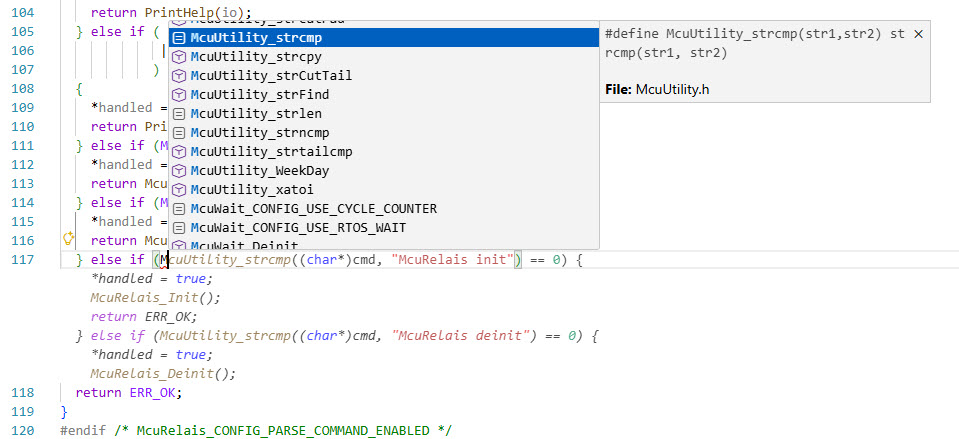Choose the McuUtility_strCutTail suggestion
This screenshot has width=959, height=439.
(270, 75)
